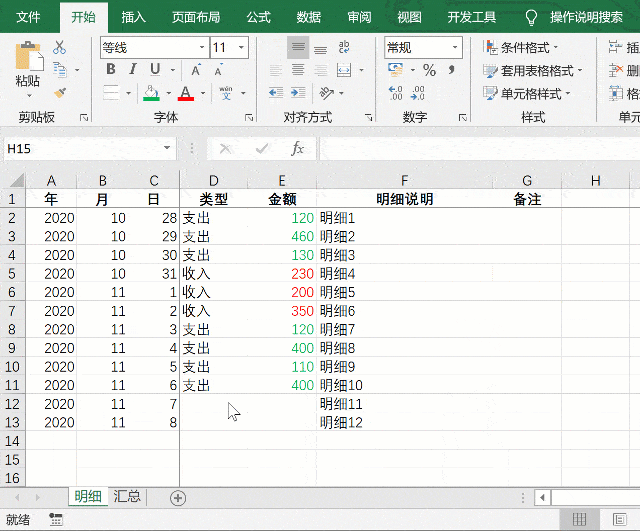Click the Paste clipboard icon
The width and height of the screenshot is (640, 531).
28,56
